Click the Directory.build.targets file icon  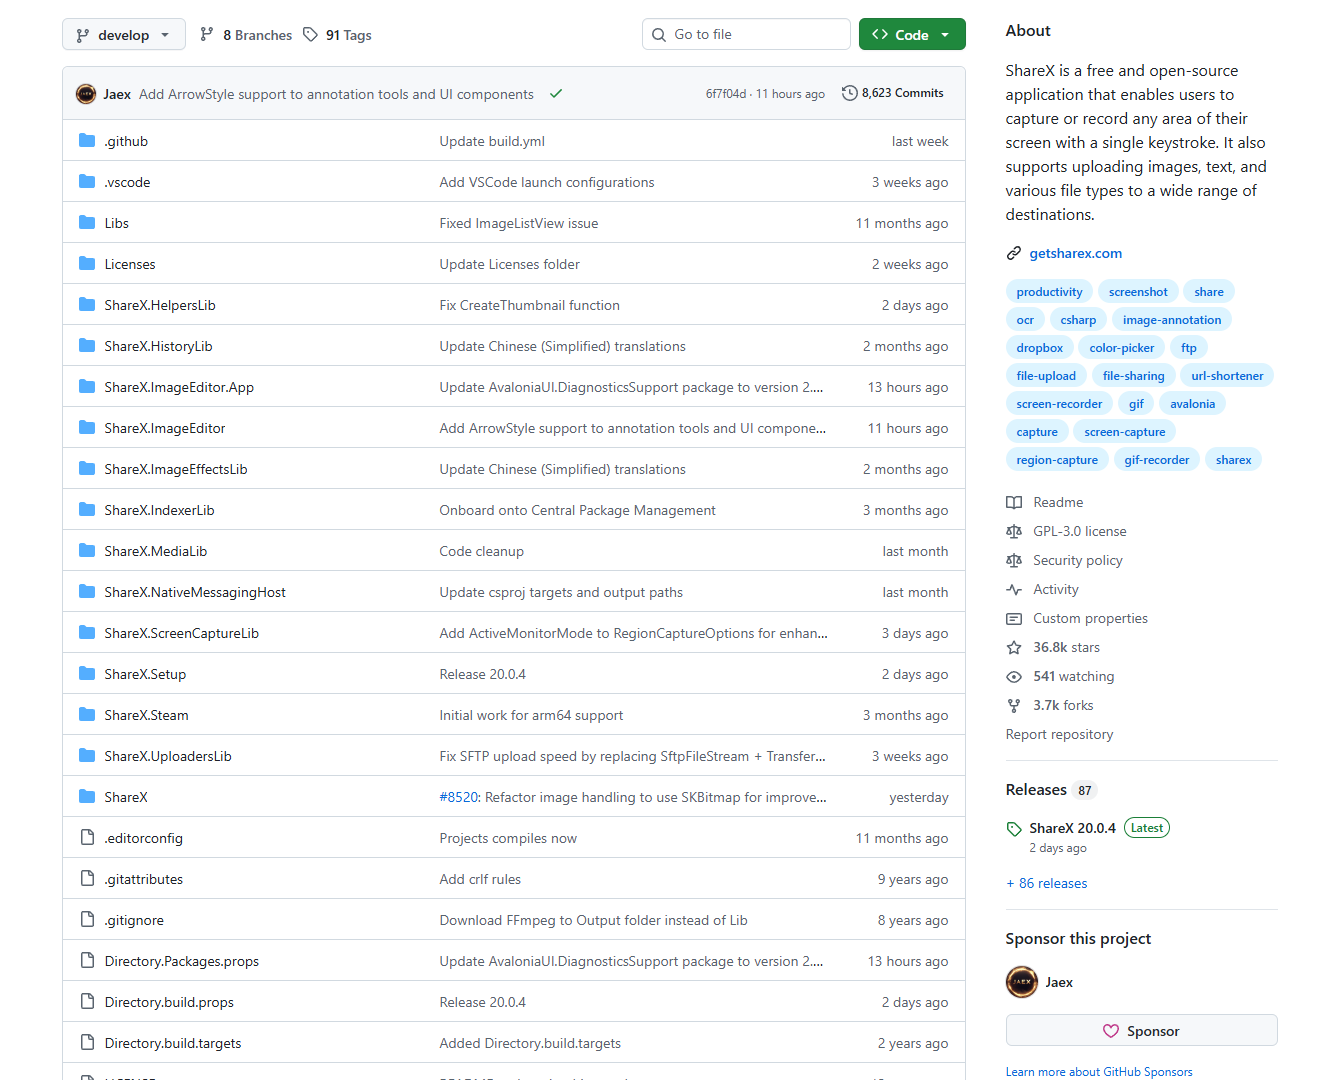click(87, 1043)
